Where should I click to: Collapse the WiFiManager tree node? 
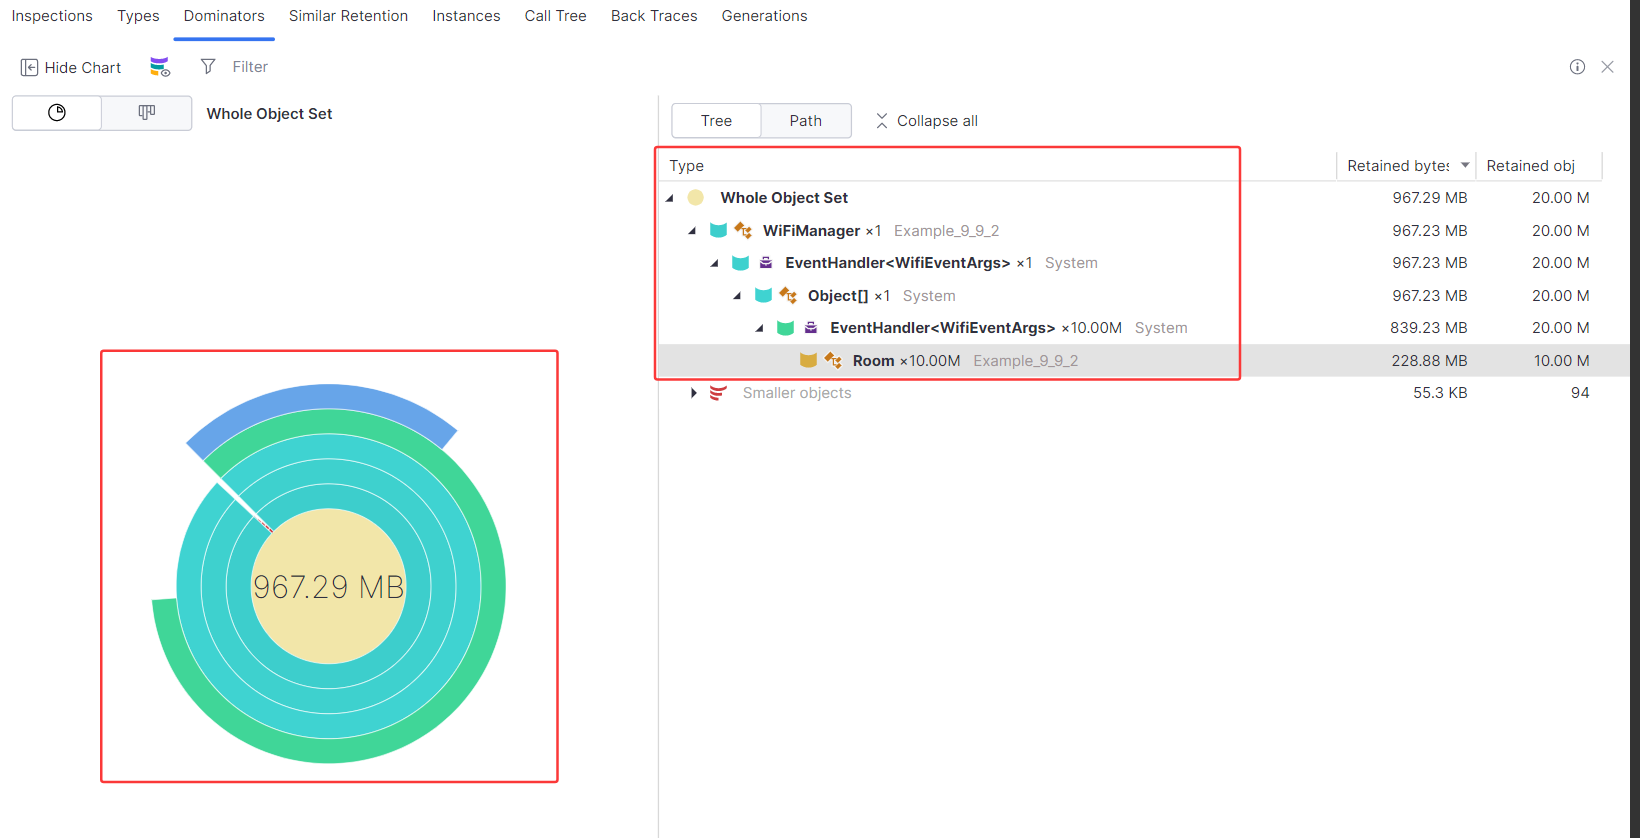click(x=692, y=231)
